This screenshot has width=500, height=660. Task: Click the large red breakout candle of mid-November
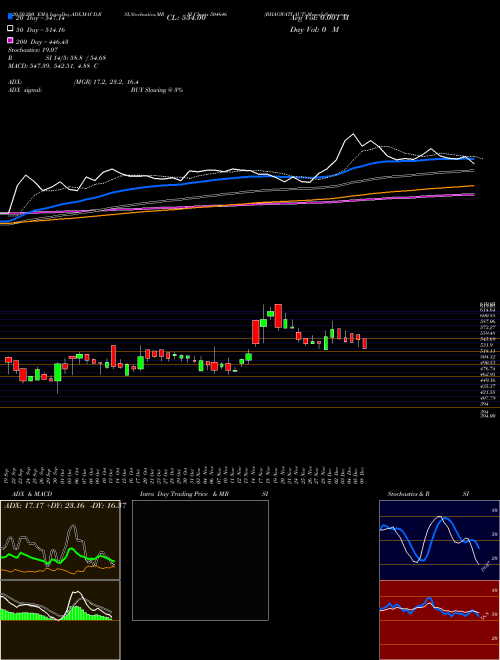point(255,332)
